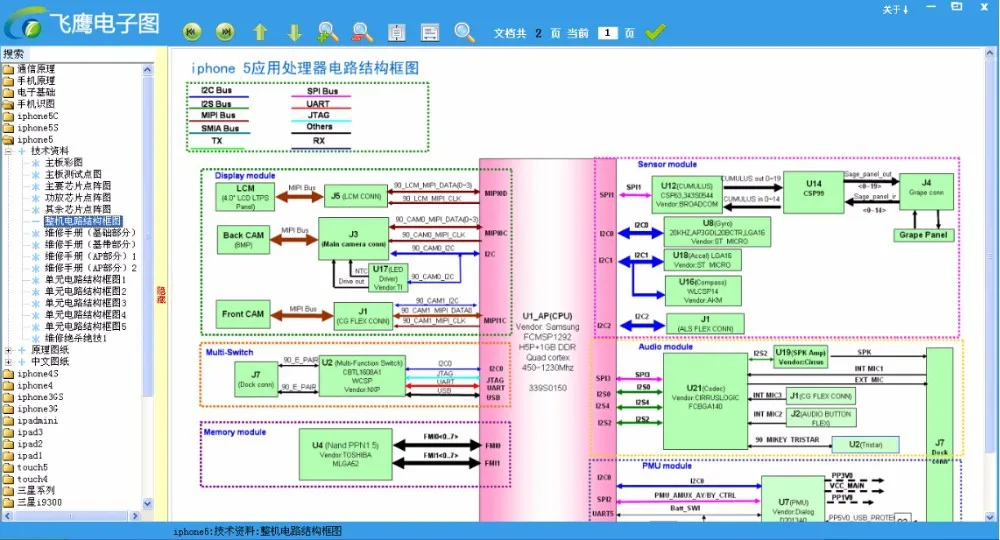Open the iphone4S folder

[37, 374]
